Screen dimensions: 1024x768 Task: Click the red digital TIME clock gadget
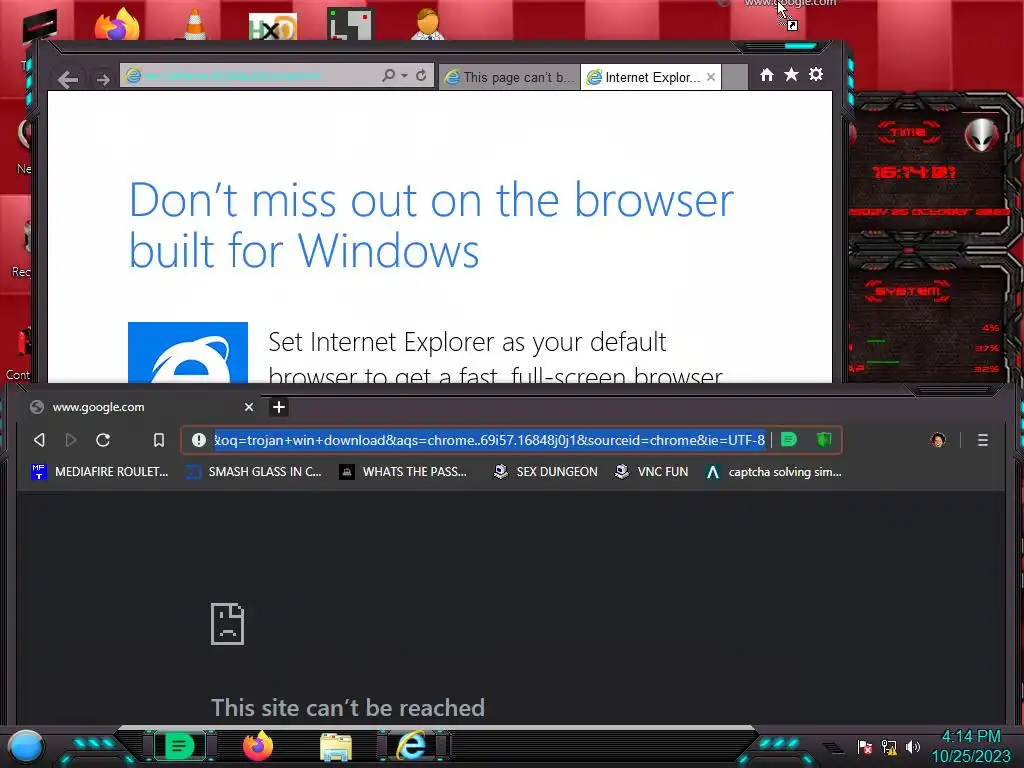click(x=914, y=172)
